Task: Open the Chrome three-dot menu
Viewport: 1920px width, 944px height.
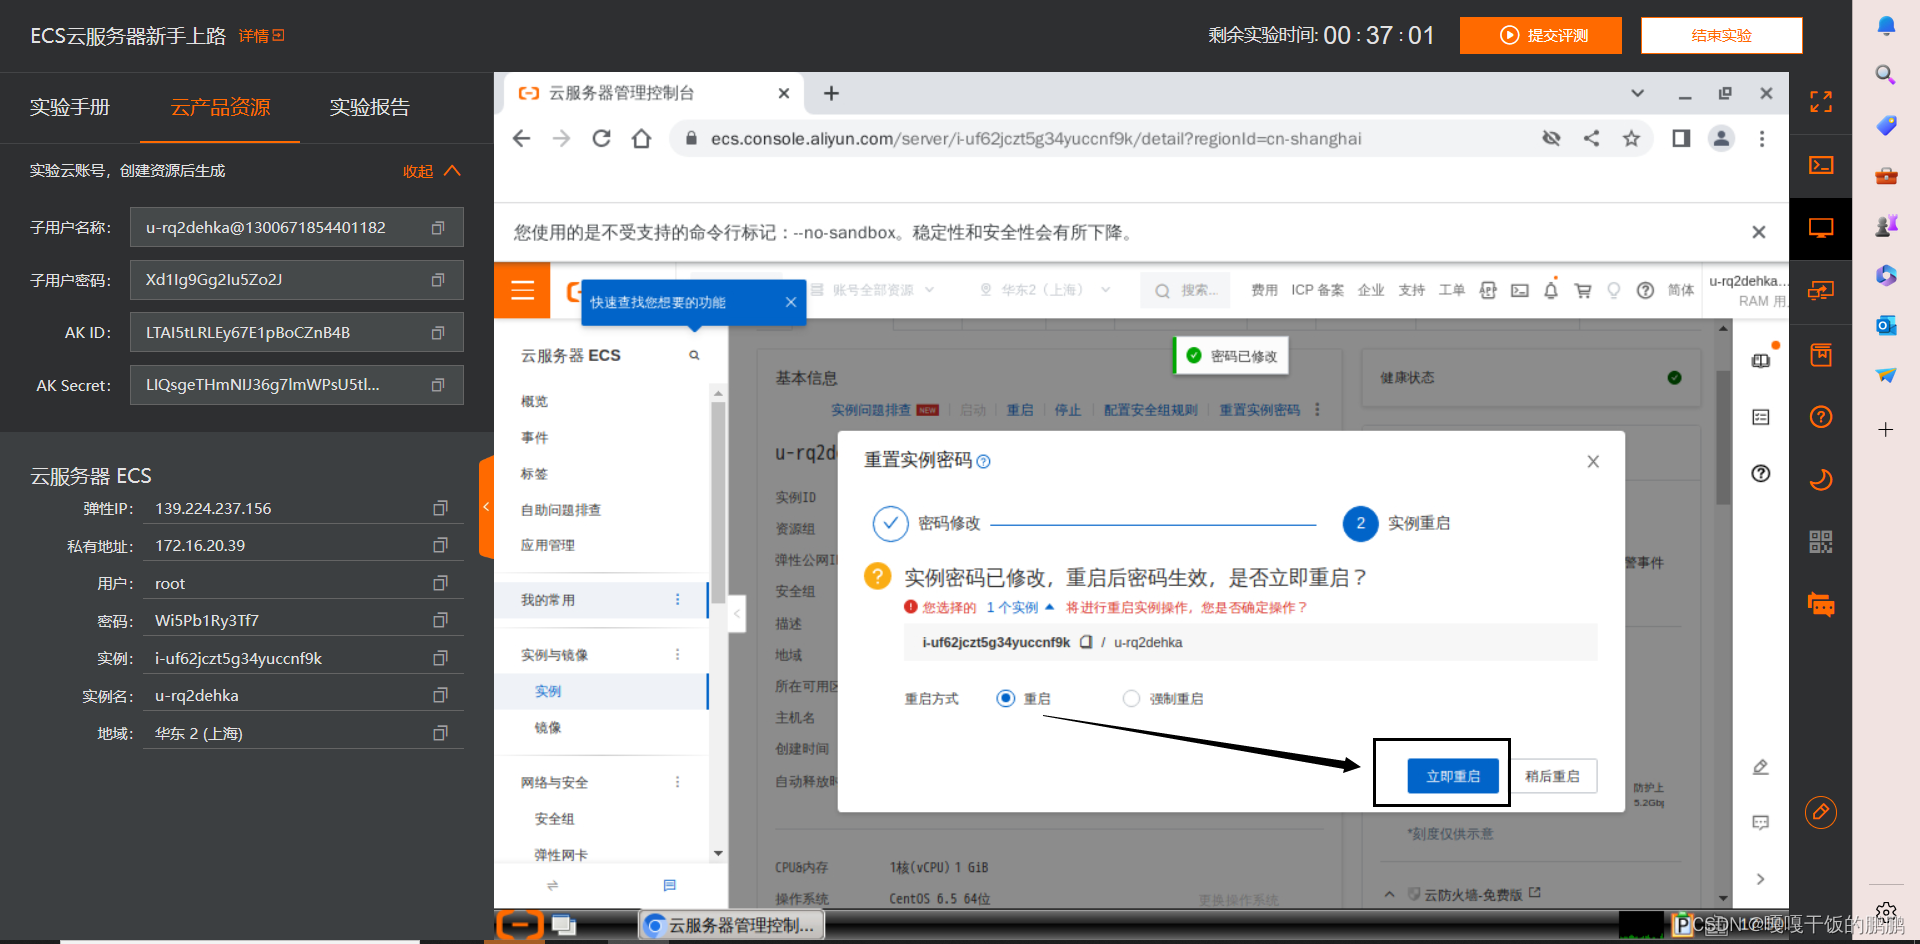Action: pyautogui.click(x=1762, y=138)
